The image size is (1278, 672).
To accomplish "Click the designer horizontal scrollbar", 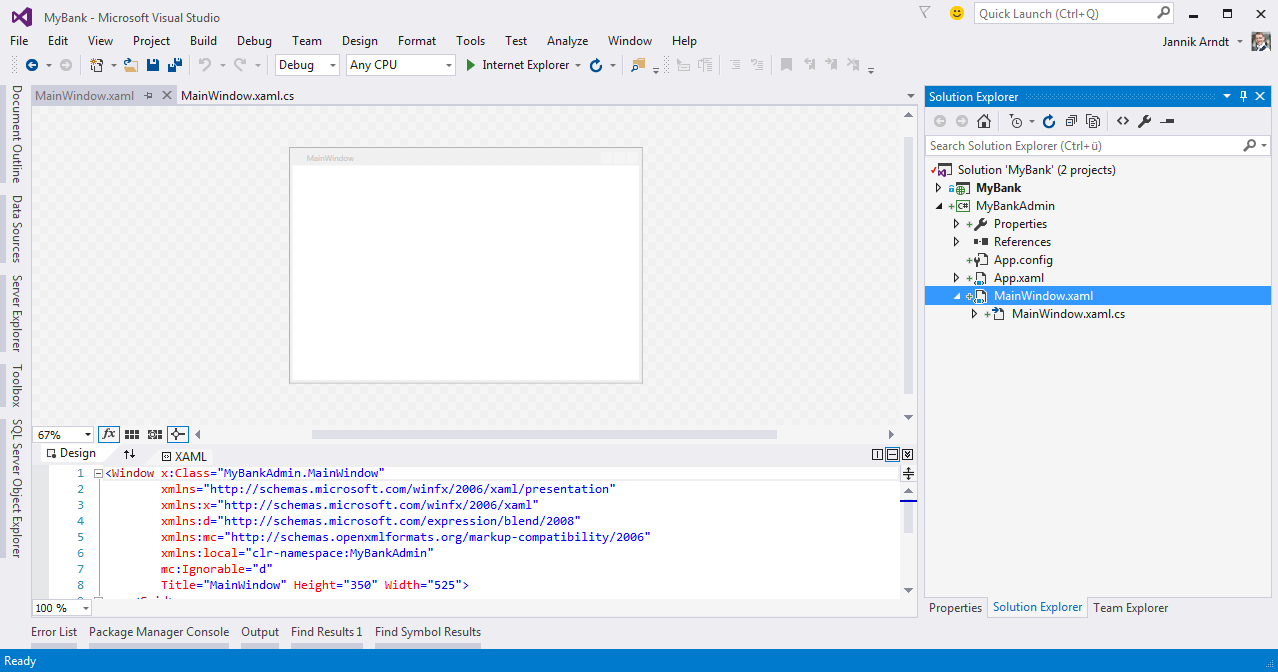I will coord(544,435).
